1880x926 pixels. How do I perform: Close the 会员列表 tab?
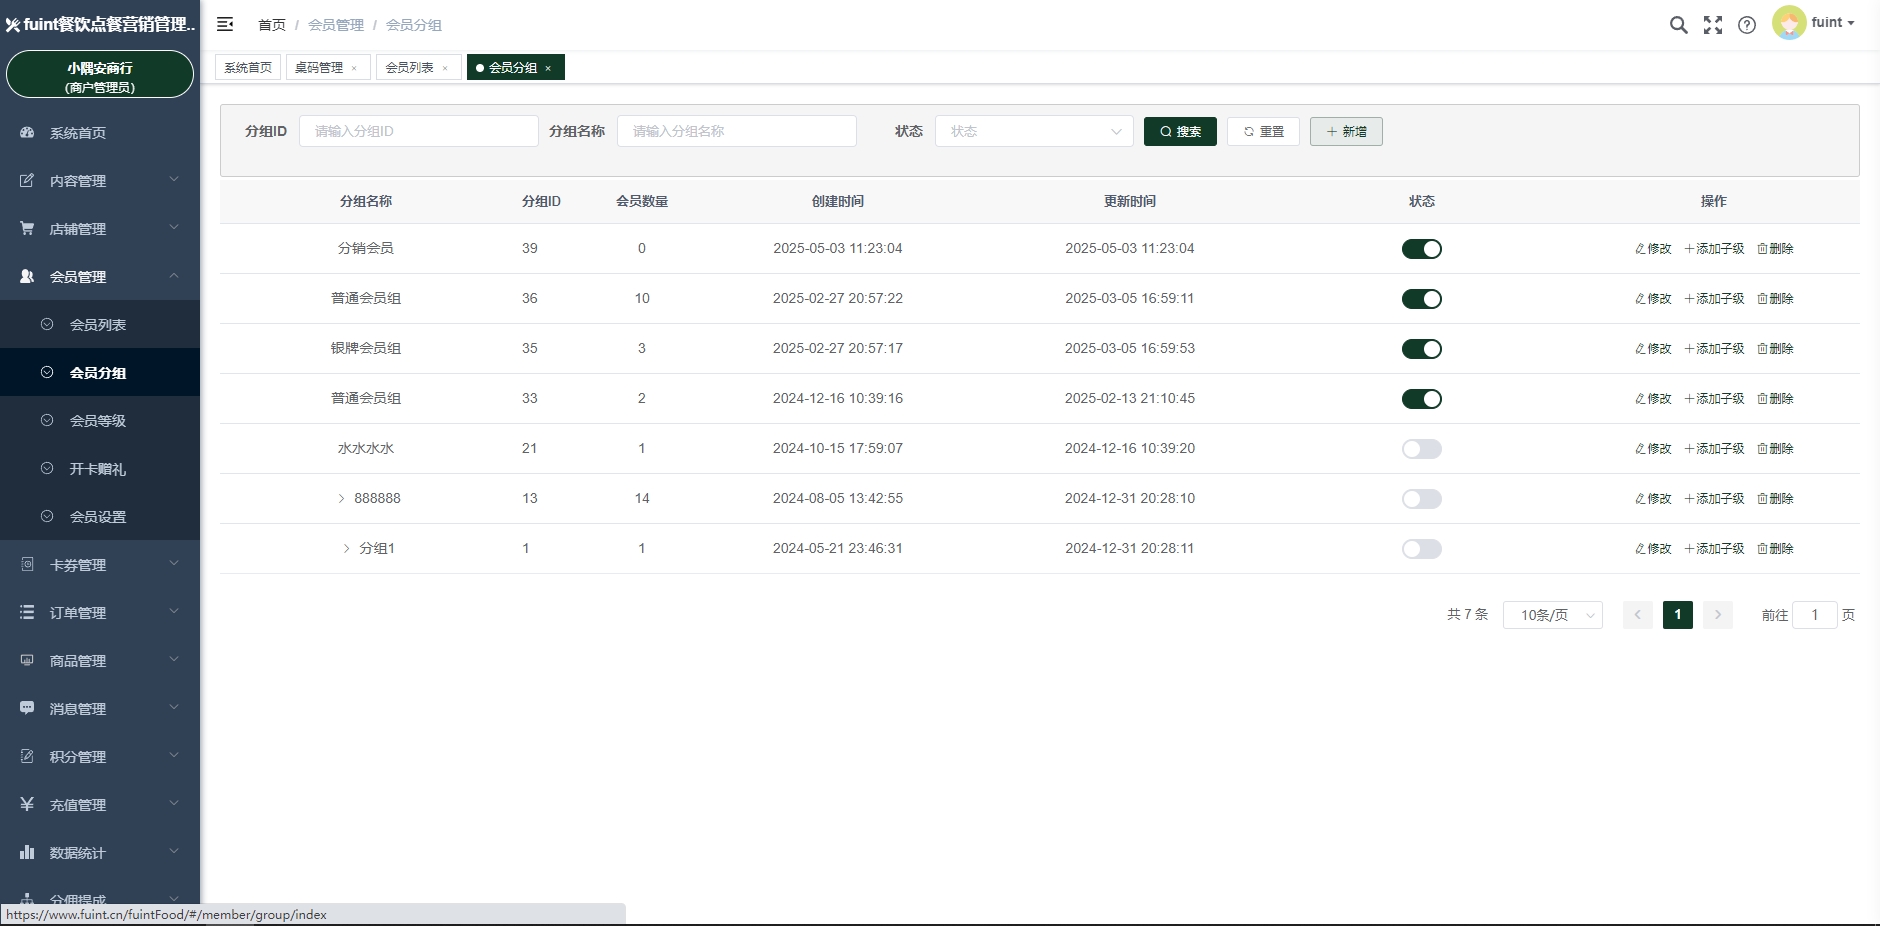tap(445, 68)
